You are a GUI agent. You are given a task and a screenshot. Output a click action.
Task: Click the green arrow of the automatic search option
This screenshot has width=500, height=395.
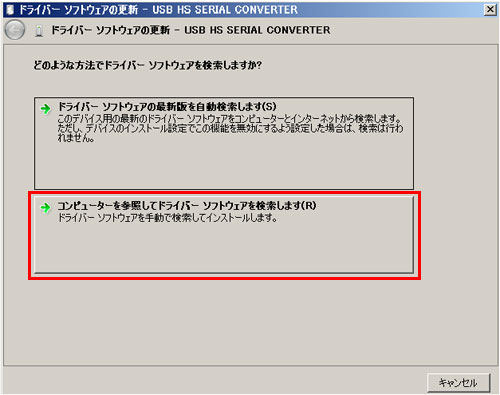[x=45, y=109]
